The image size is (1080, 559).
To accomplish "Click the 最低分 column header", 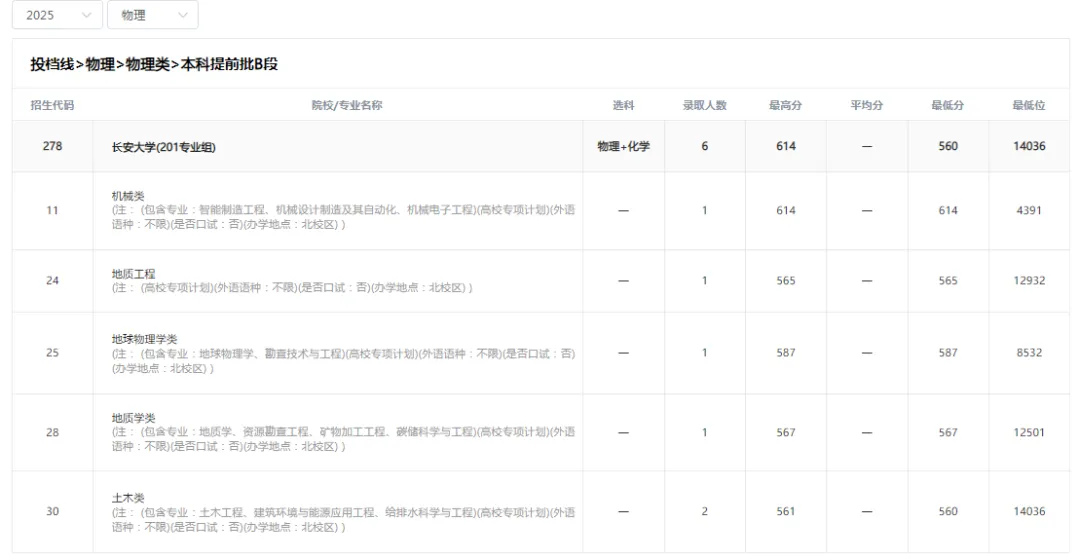I will [x=948, y=105].
